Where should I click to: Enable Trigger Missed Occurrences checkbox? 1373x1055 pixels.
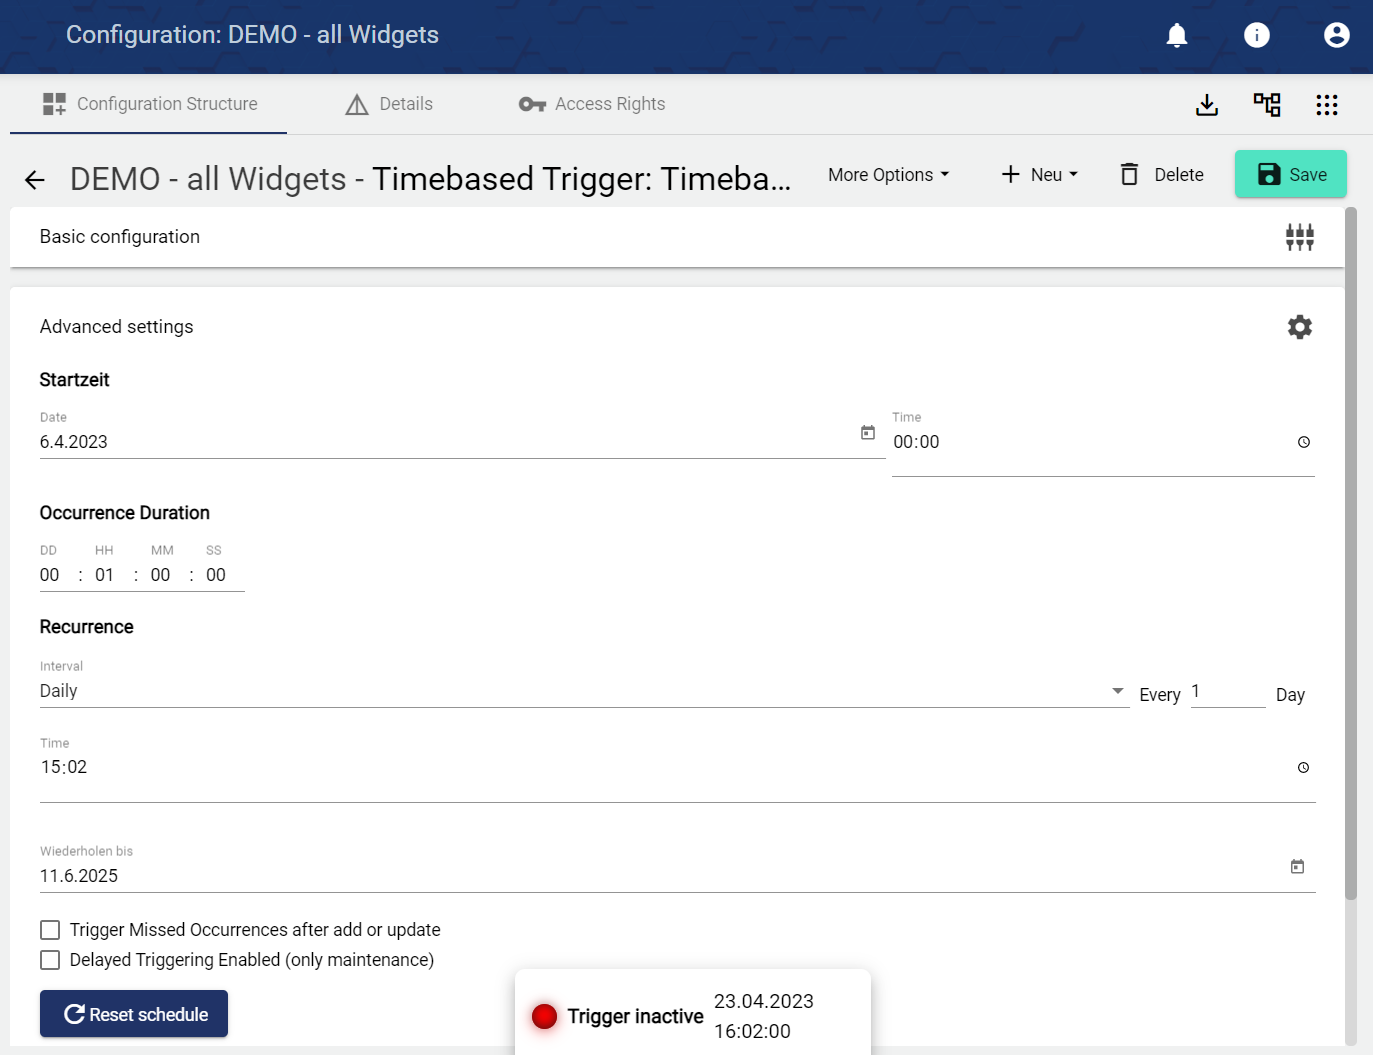(50, 930)
